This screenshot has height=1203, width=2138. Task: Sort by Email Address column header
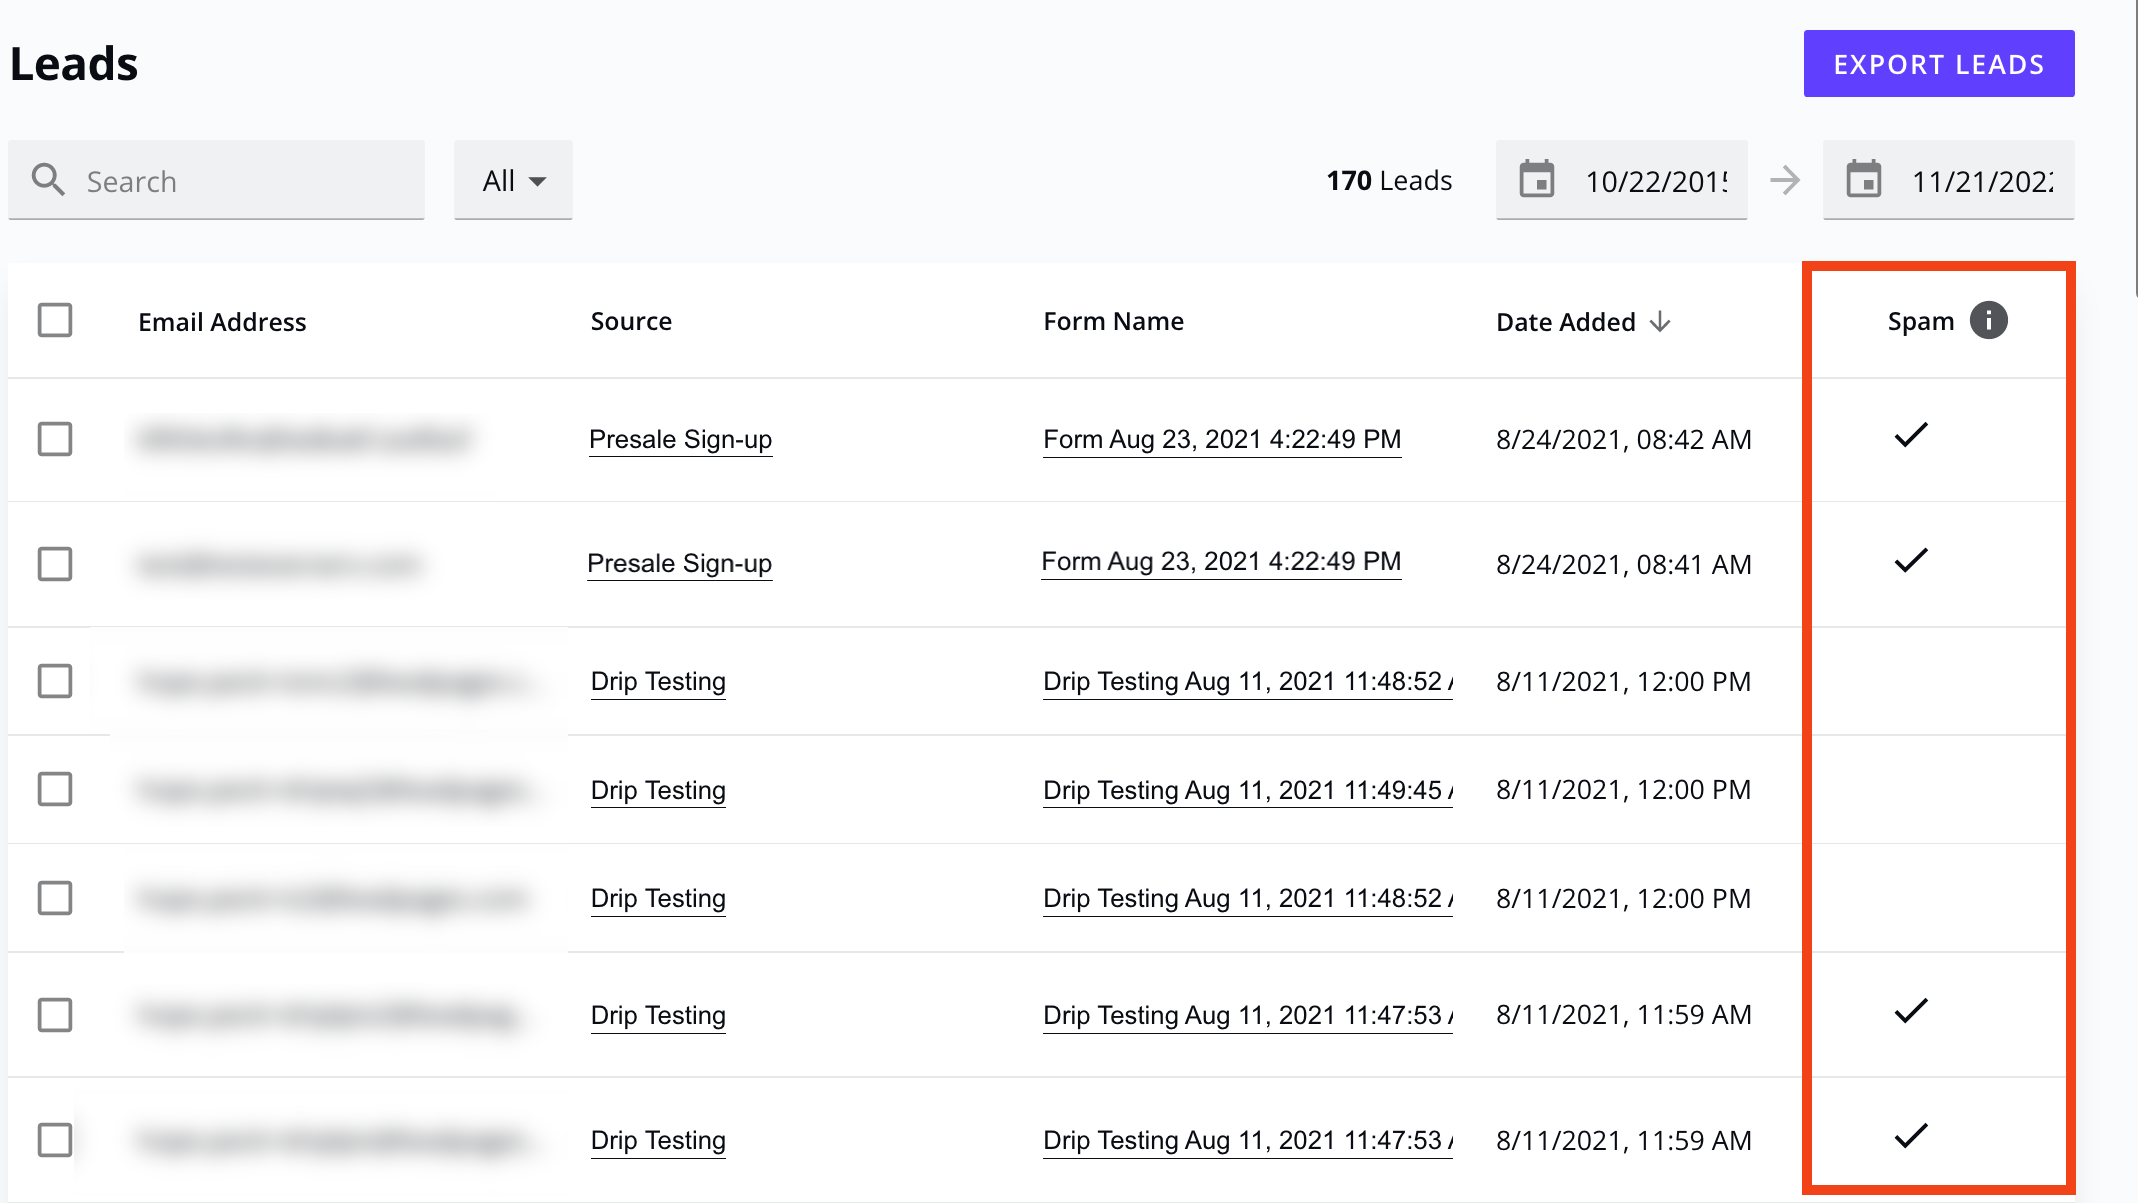[x=222, y=322]
